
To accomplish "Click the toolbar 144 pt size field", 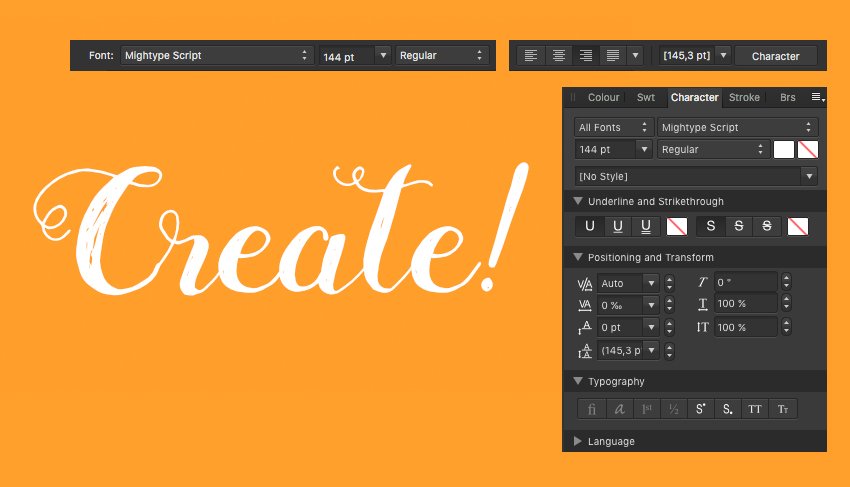I will [347, 56].
